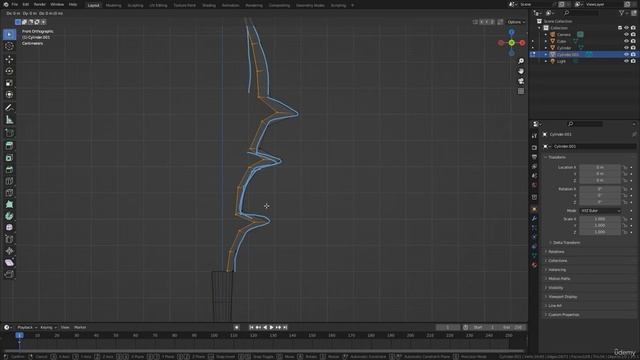Choose the Edge Slide tool
The height and width of the screenshot is (360, 640).
[9, 239]
